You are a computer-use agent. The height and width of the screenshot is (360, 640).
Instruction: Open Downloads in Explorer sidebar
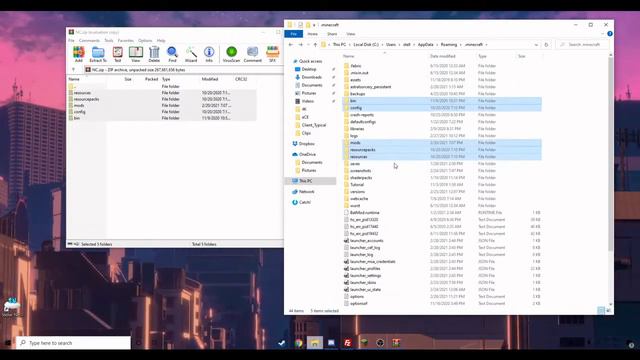(x=312, y=77)
